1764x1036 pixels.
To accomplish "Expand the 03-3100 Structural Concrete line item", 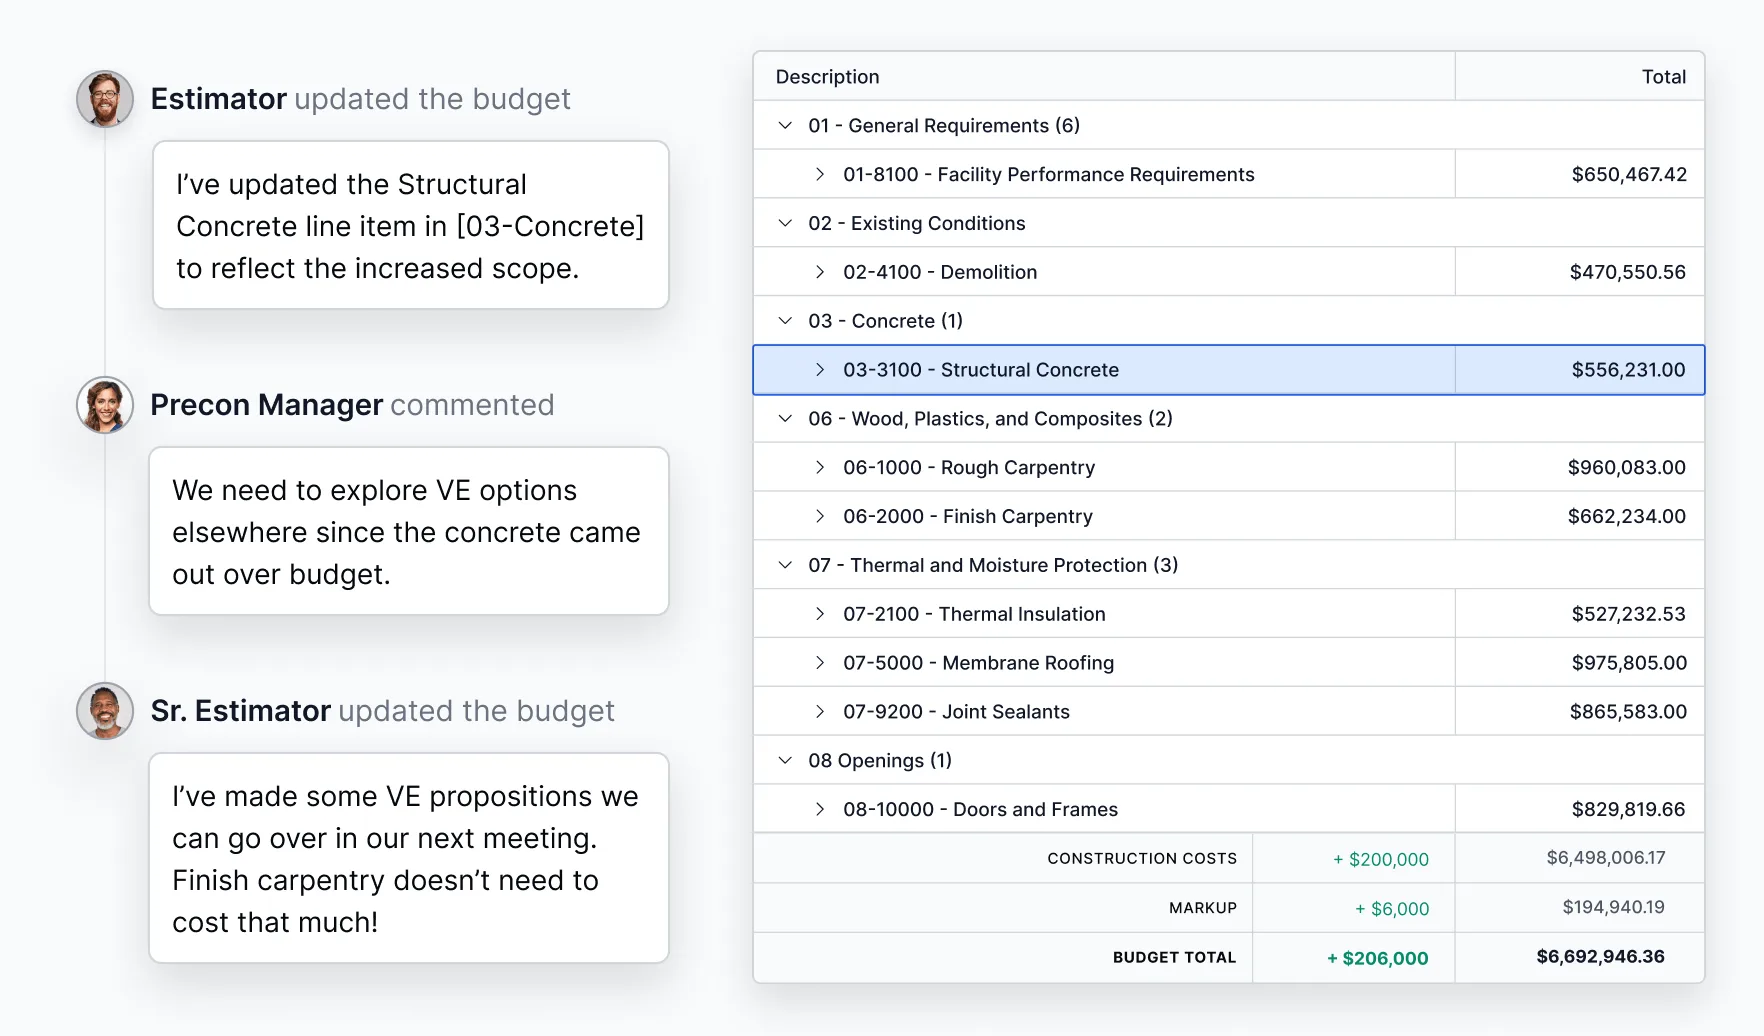I will [x=820, y=369].
